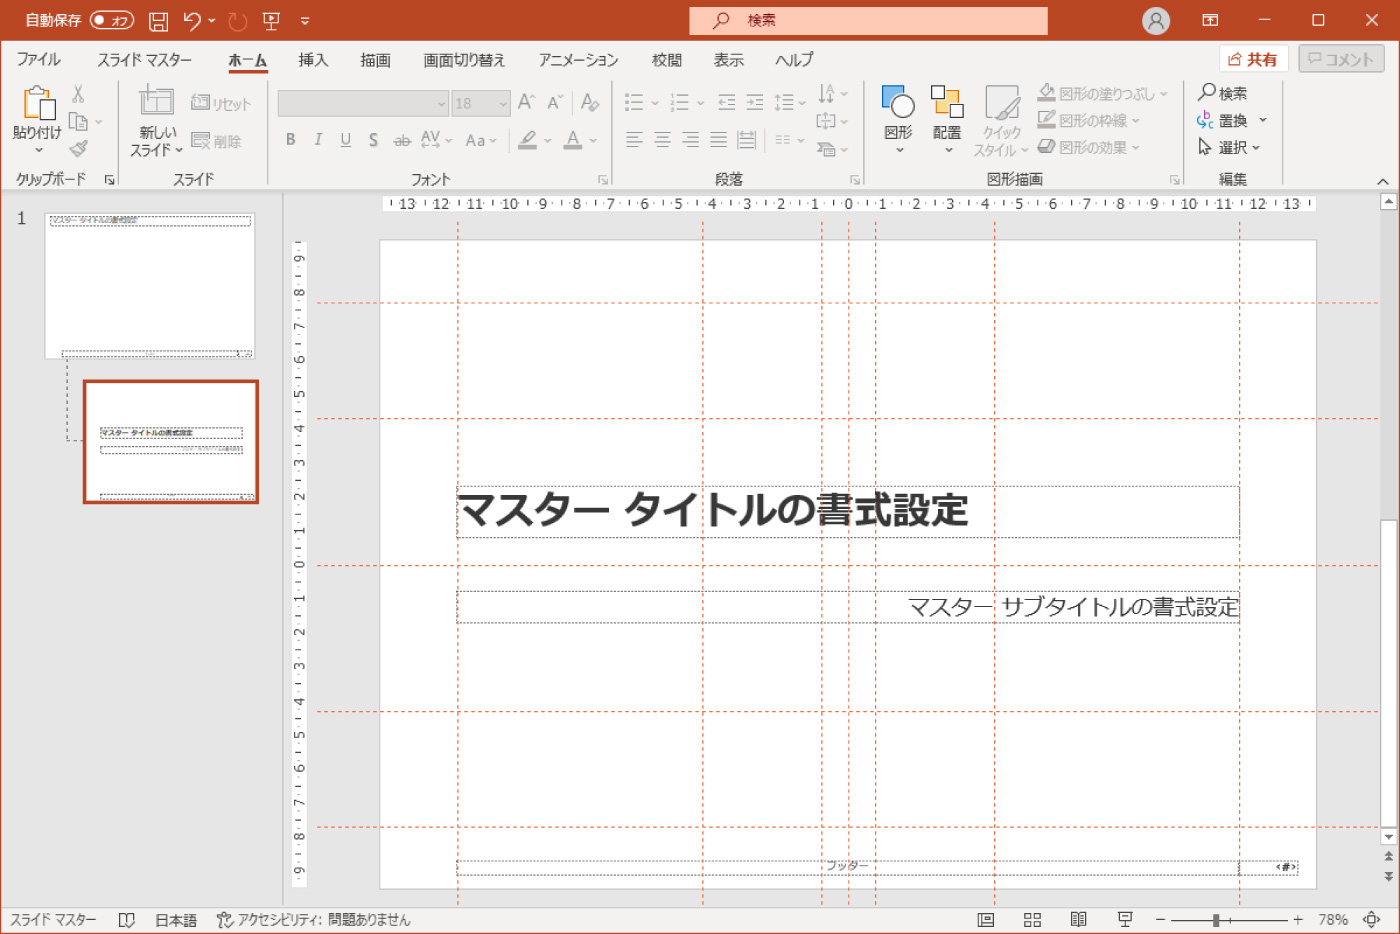
Task: Open the ファイル tab
Action: (x=38, y=60)
